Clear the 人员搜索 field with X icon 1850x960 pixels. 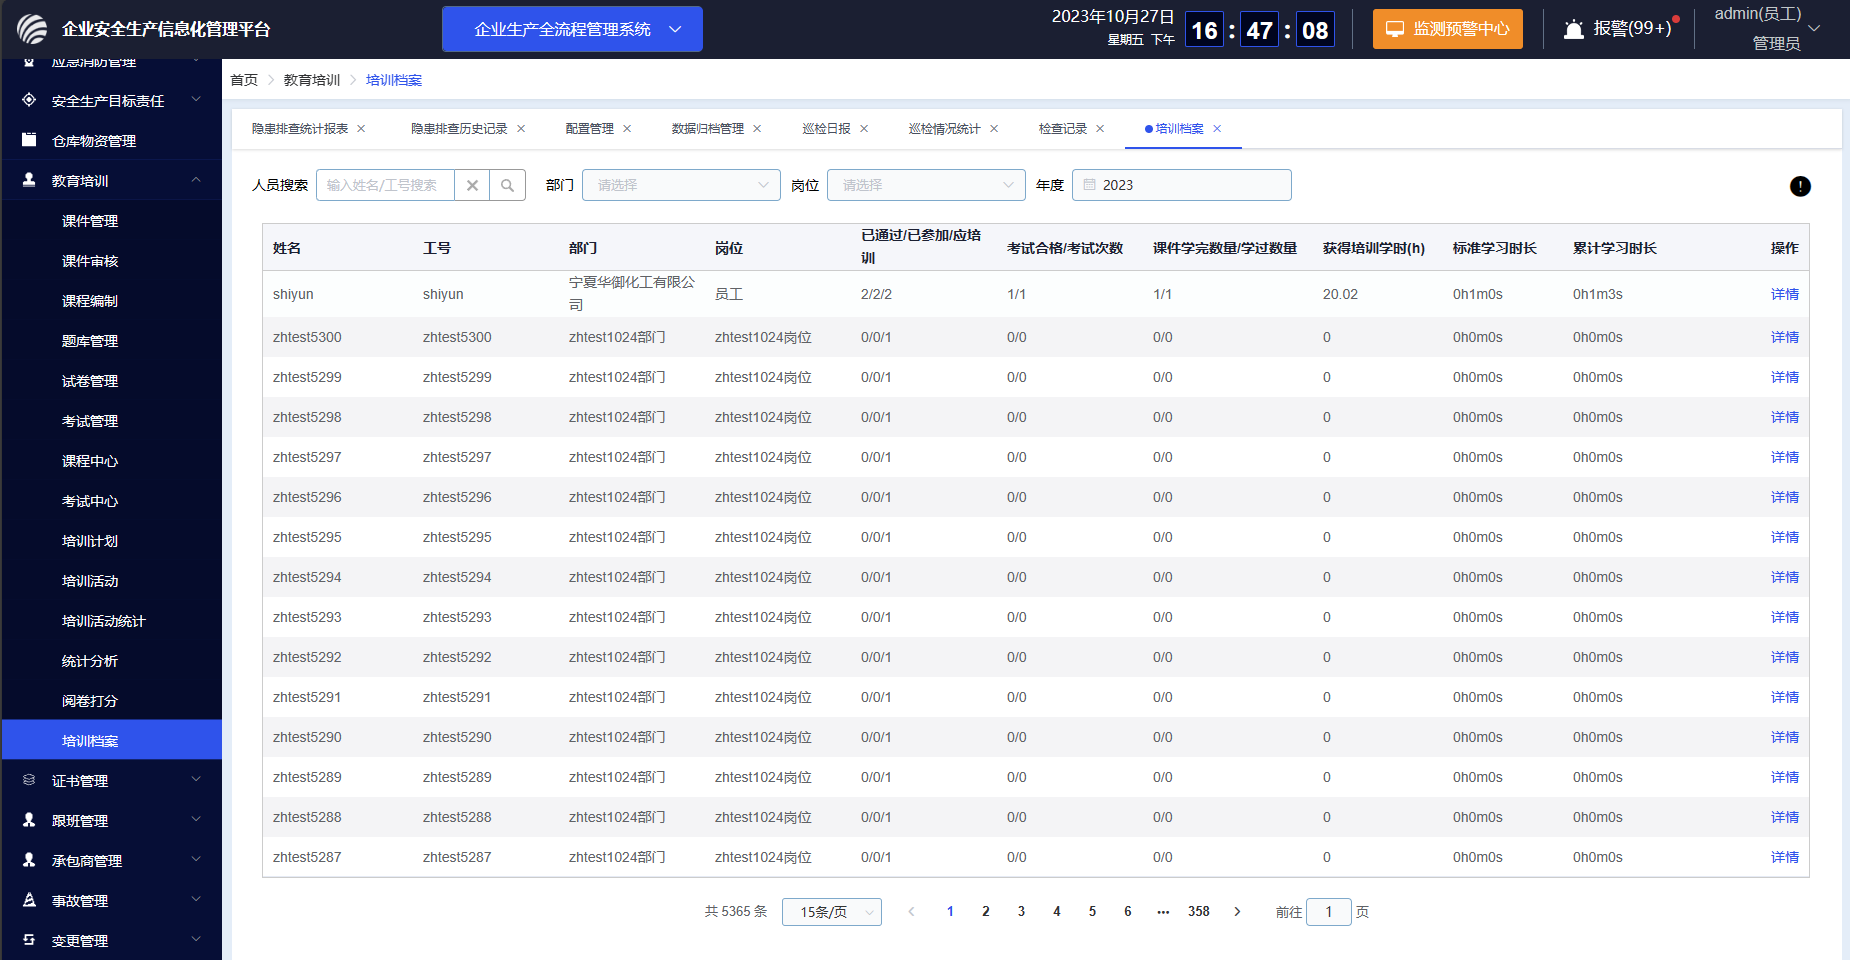click(472, 185)
